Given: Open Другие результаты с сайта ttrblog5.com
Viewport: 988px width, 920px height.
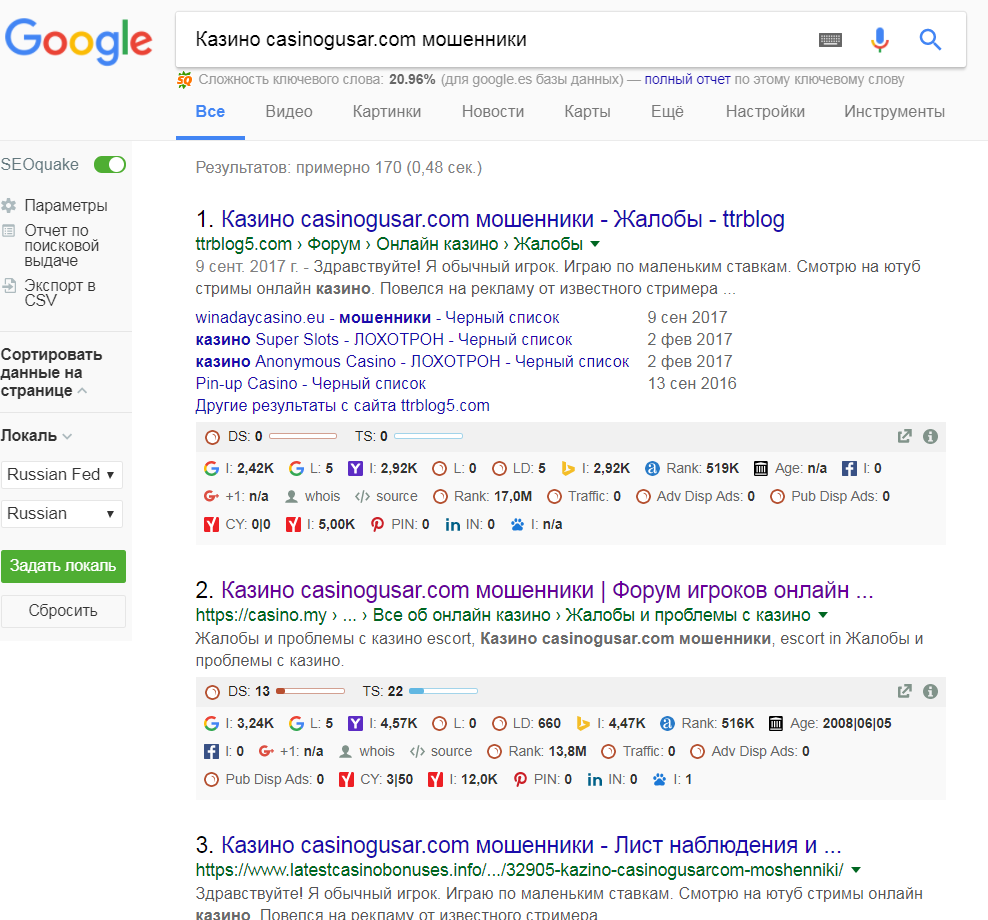Looking at the screenshot, I should click(342, 405).
